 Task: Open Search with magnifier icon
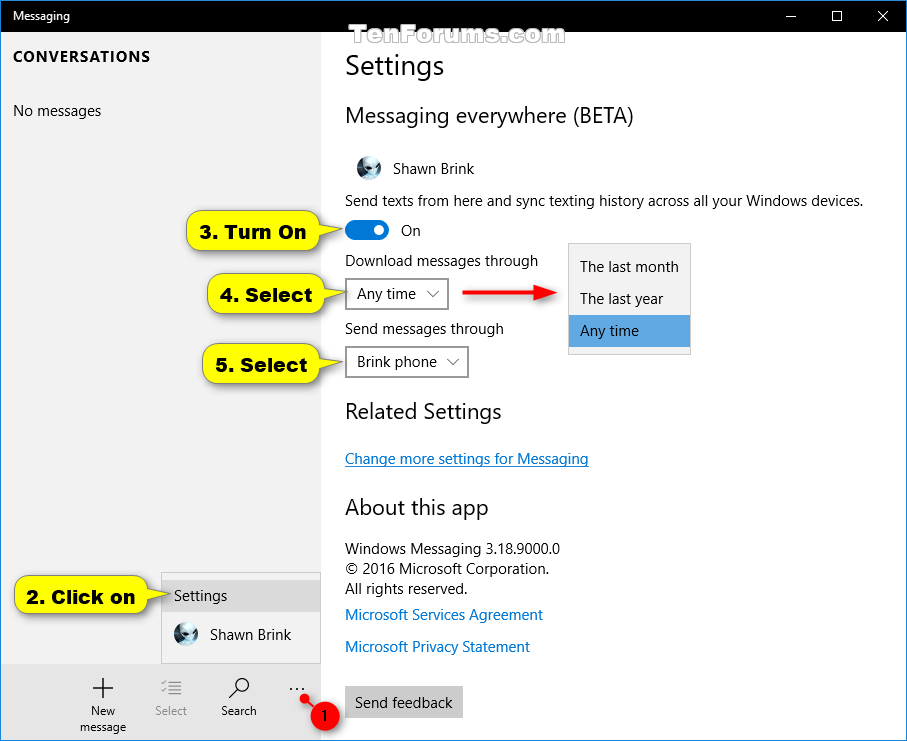(238, 688)
